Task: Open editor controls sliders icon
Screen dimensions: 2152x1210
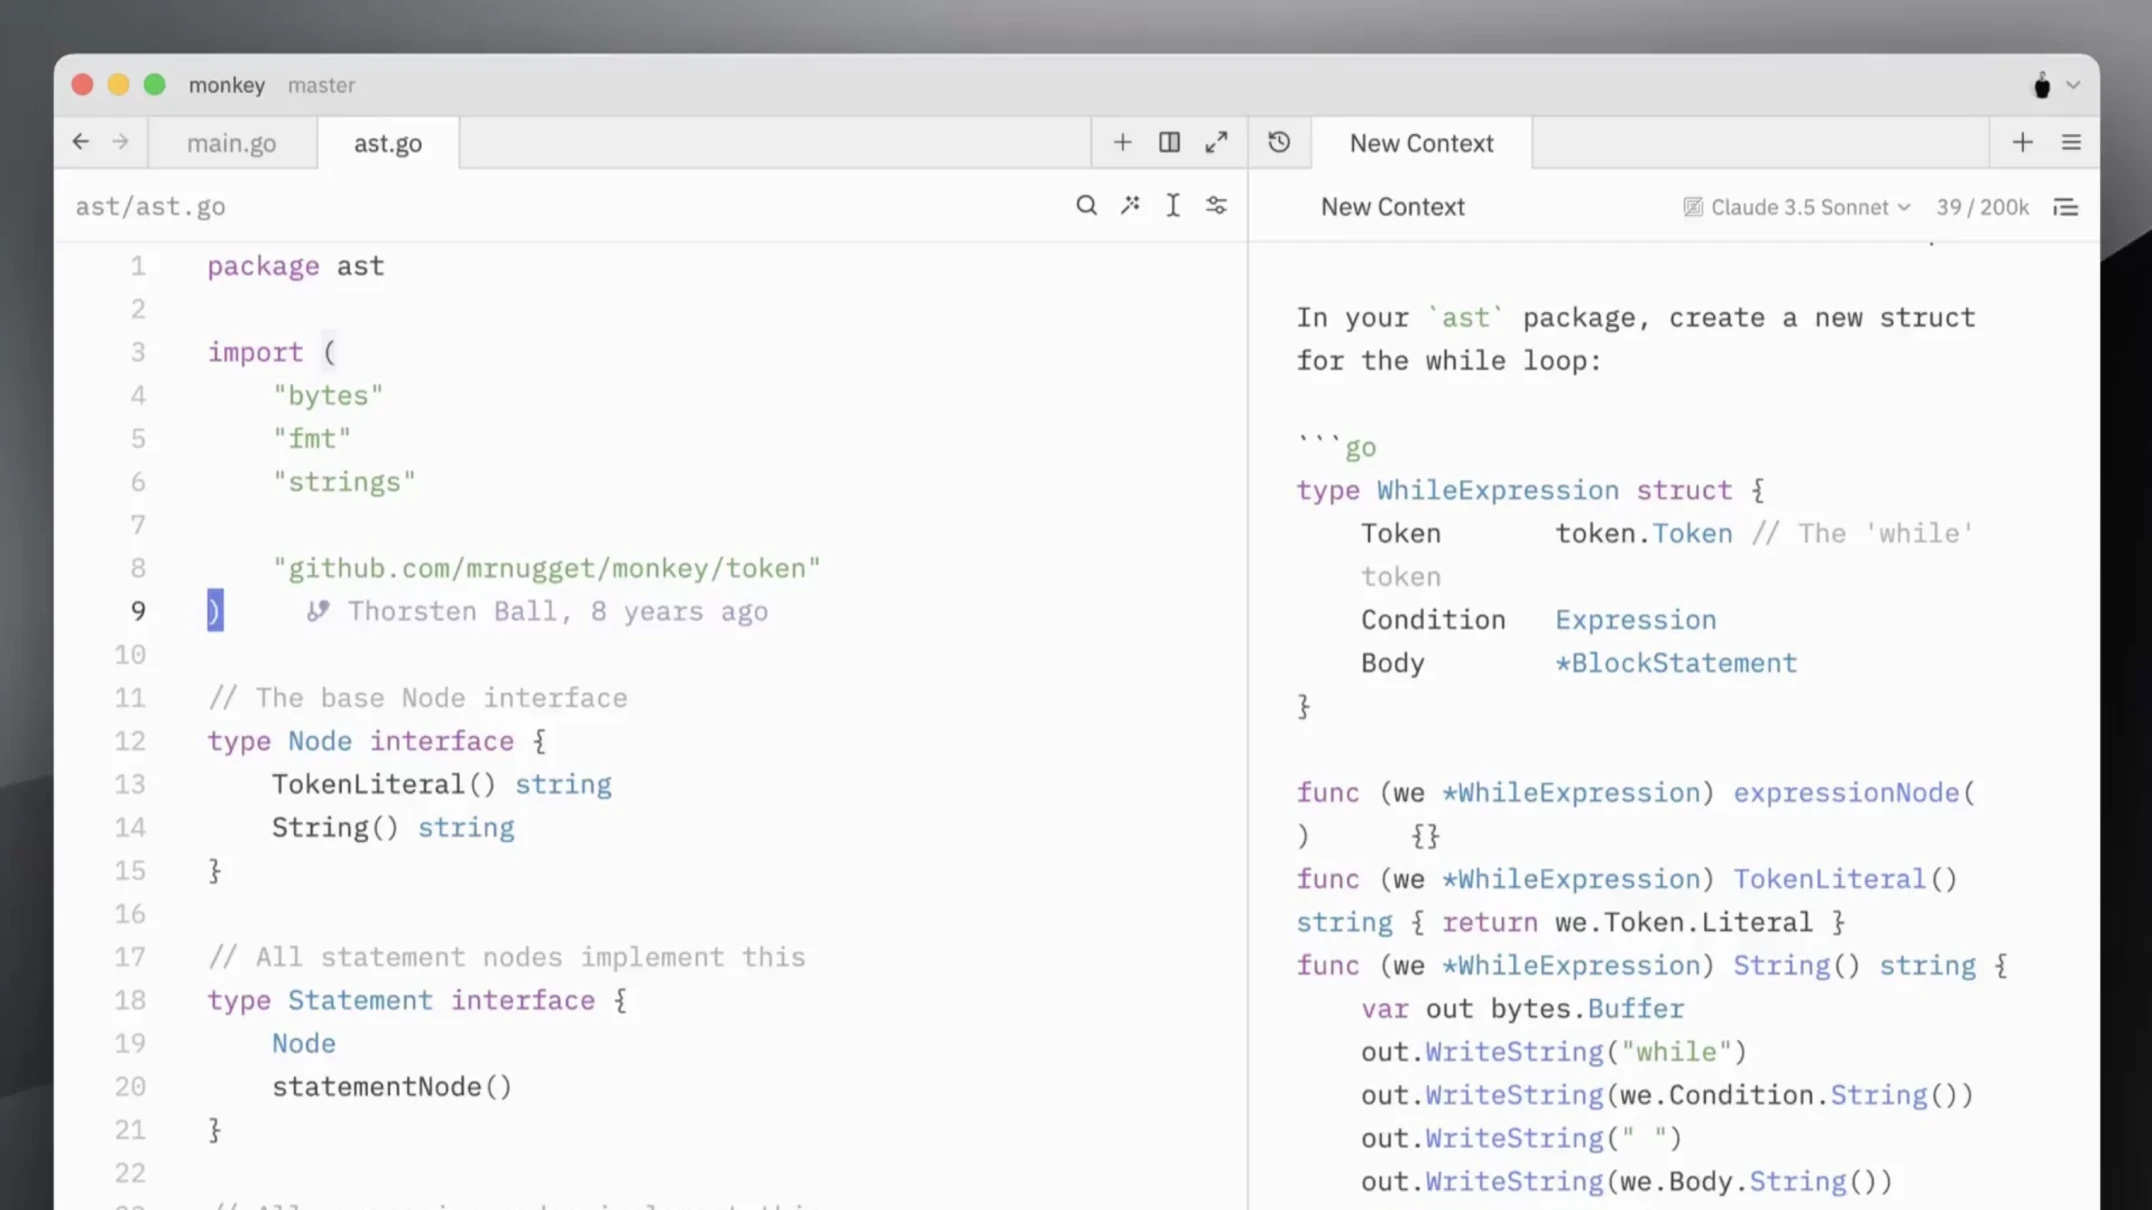Action: tap(1216, 206)
